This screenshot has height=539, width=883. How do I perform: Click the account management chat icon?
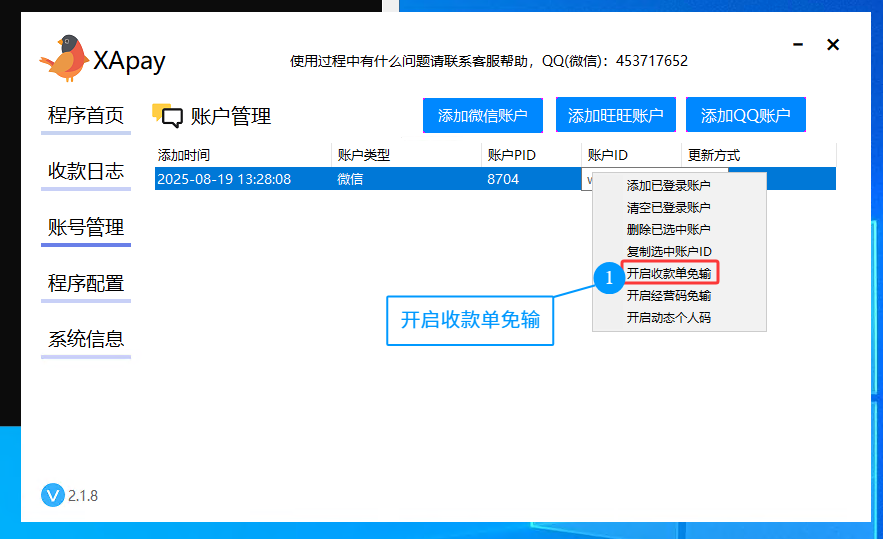point(168,116)
